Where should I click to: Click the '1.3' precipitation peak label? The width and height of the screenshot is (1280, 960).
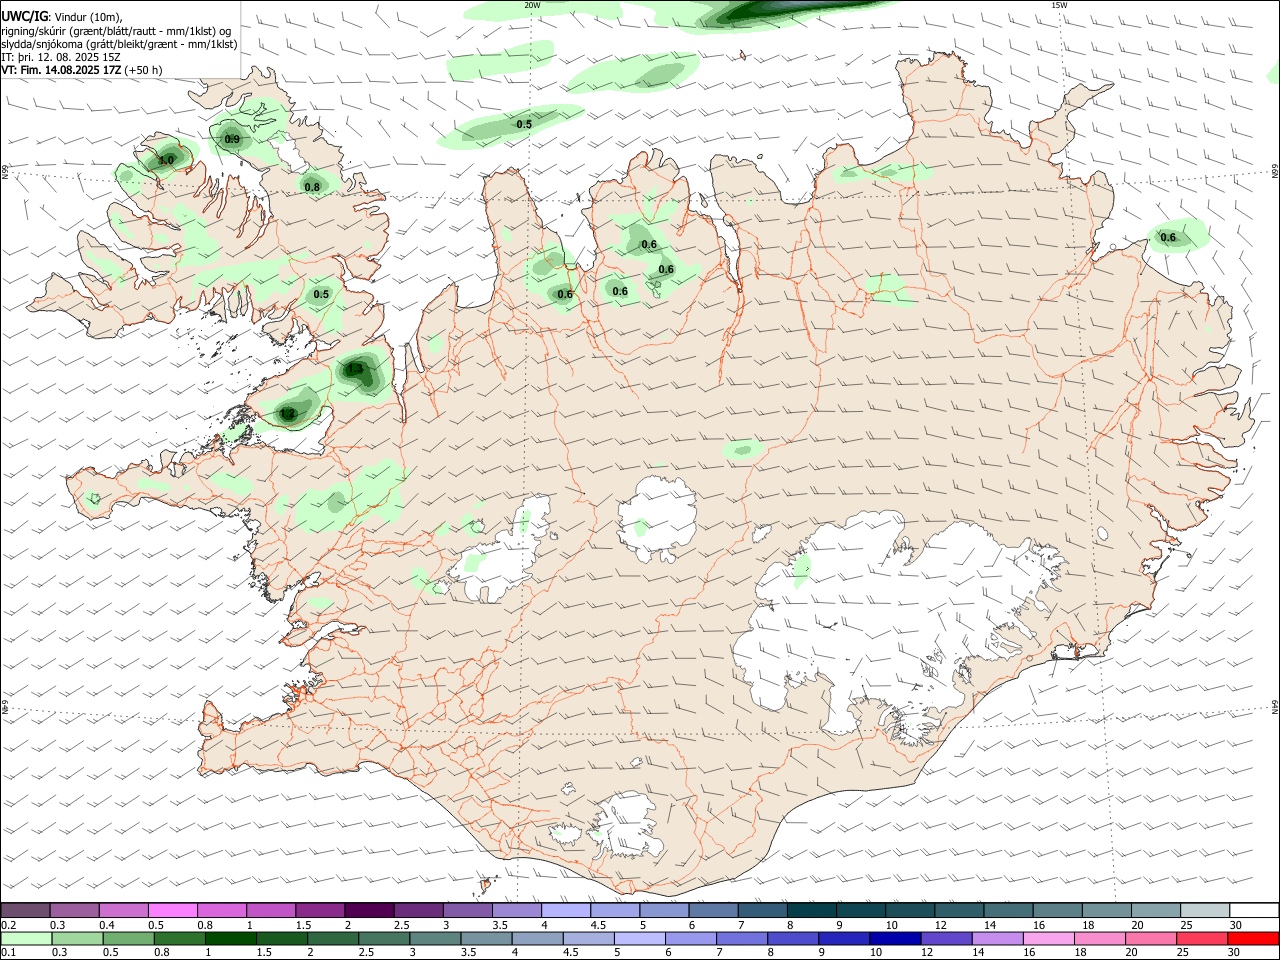point(355,369)
